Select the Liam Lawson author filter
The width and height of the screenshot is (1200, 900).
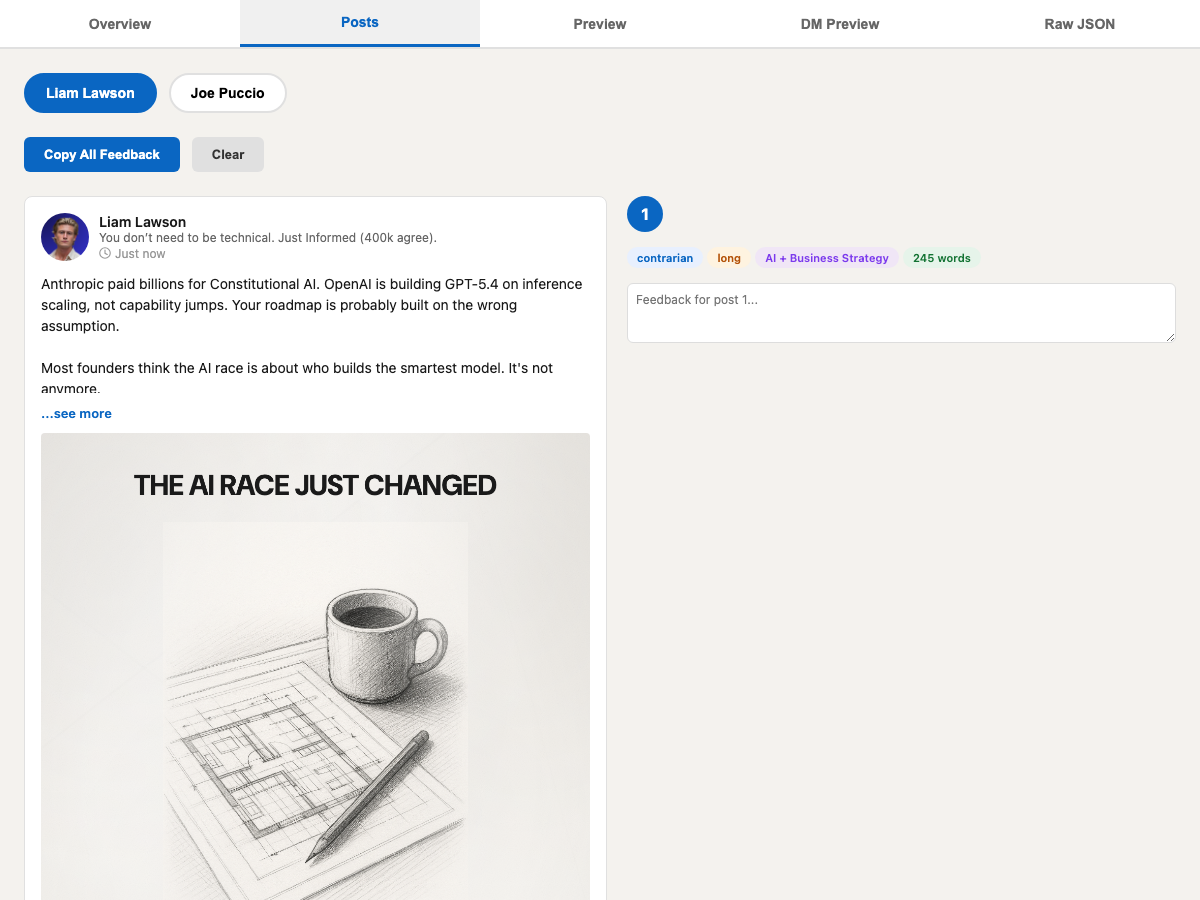point(90,93)
